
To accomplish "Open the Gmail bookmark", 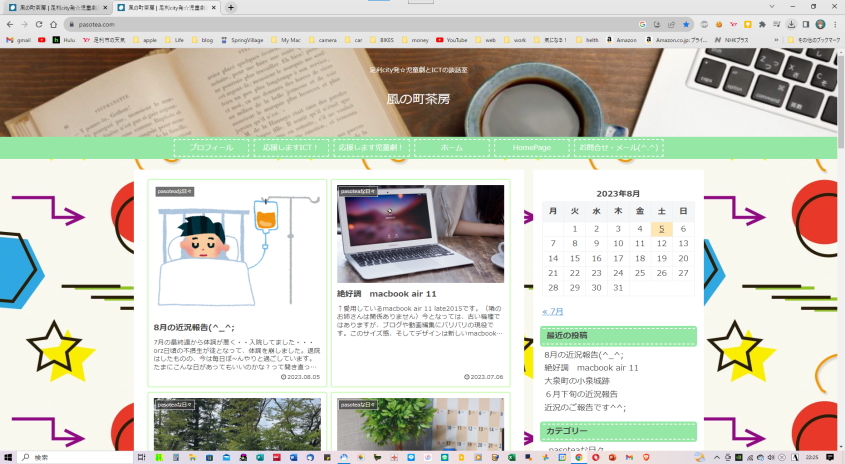I will coord(18,40).
